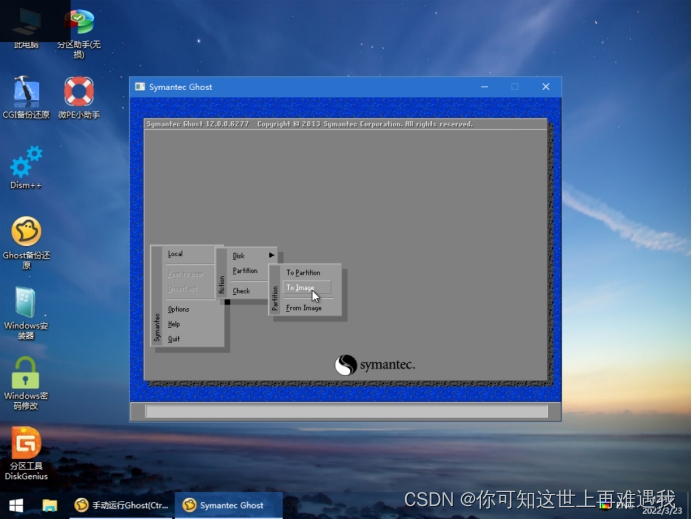Launch Dism++ from the desktop

tap(26, 167)
